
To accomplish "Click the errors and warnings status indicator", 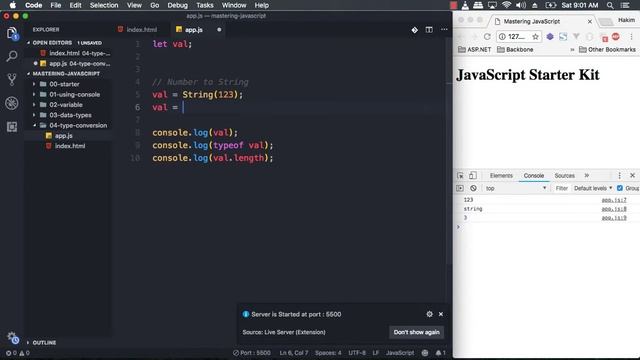I will click(x=18, y=353).
